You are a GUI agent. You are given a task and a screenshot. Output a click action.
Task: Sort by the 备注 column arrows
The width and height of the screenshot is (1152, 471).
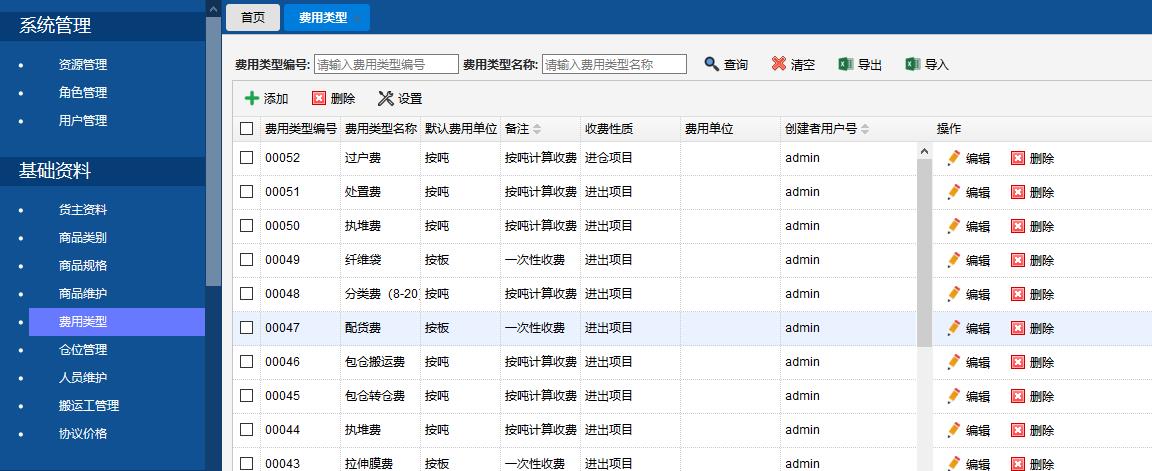[537, 129]
